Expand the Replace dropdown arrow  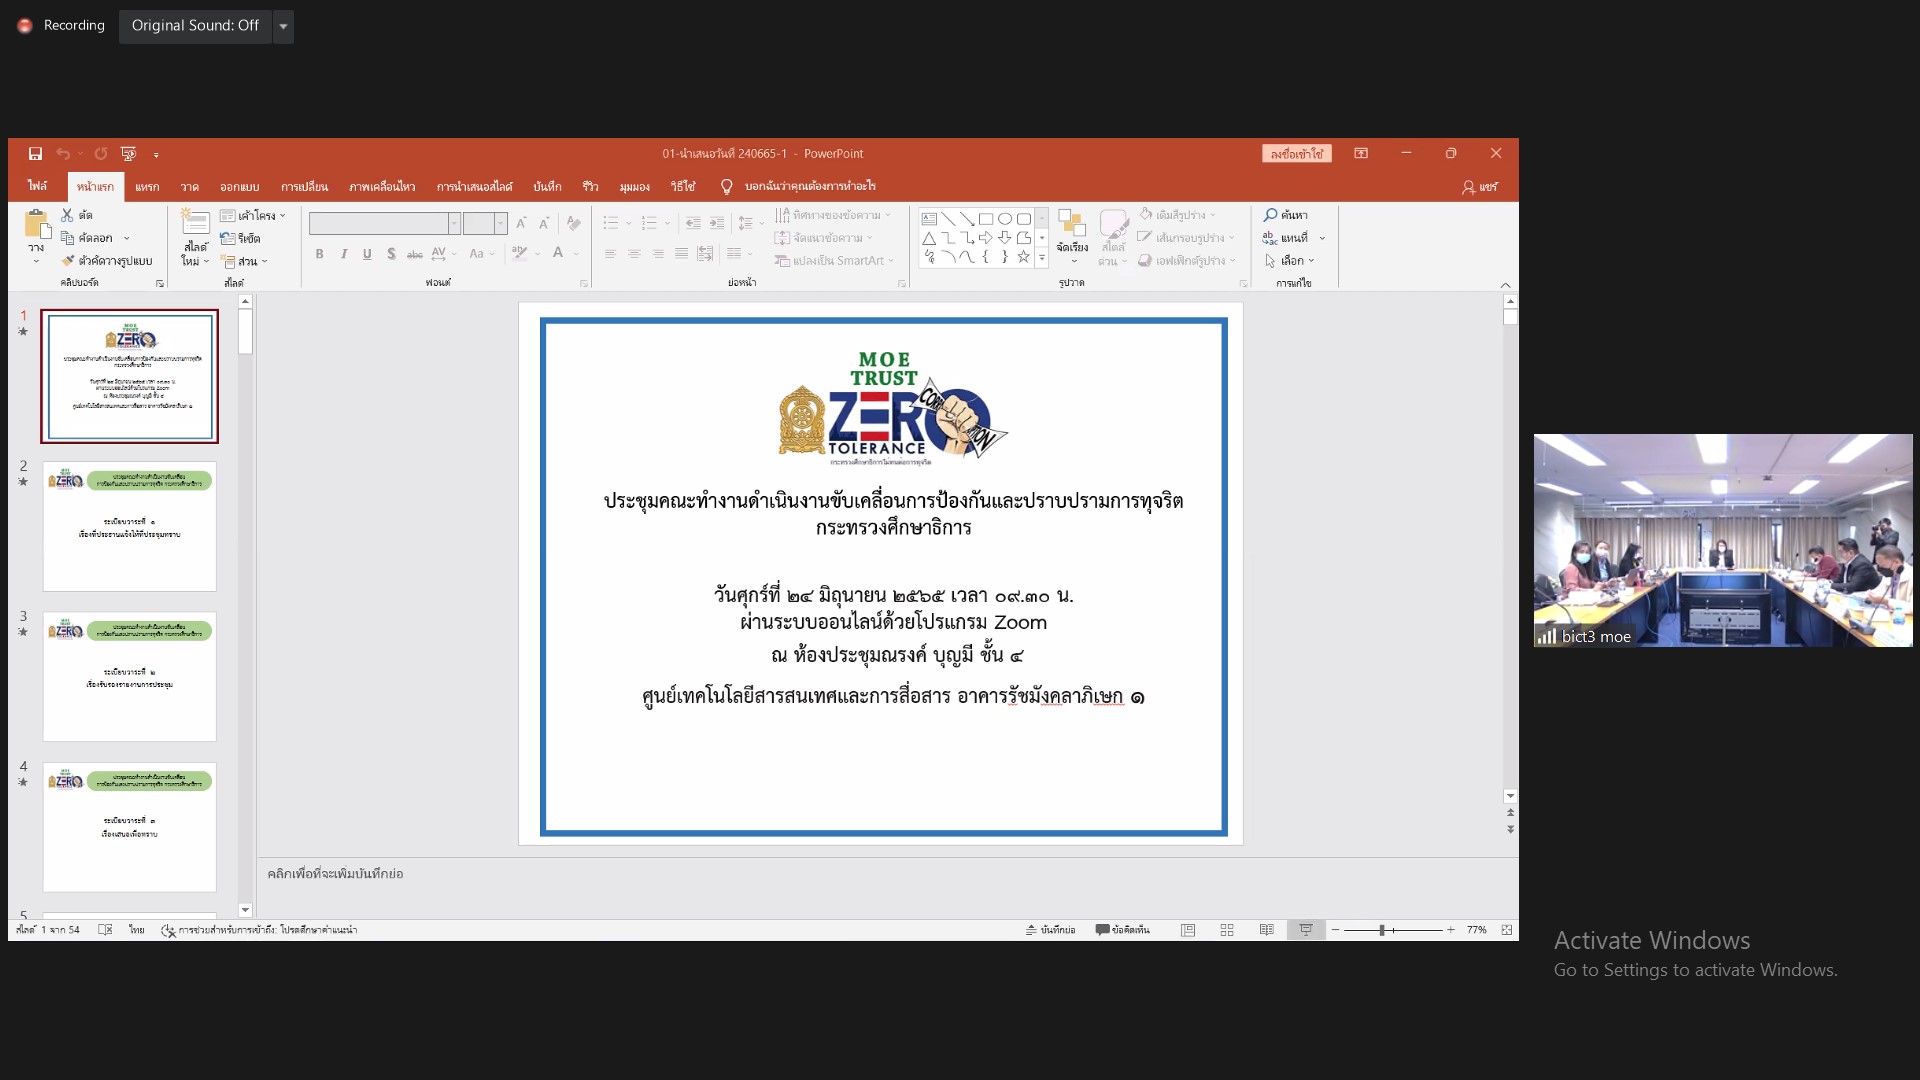pos(1322,238)
